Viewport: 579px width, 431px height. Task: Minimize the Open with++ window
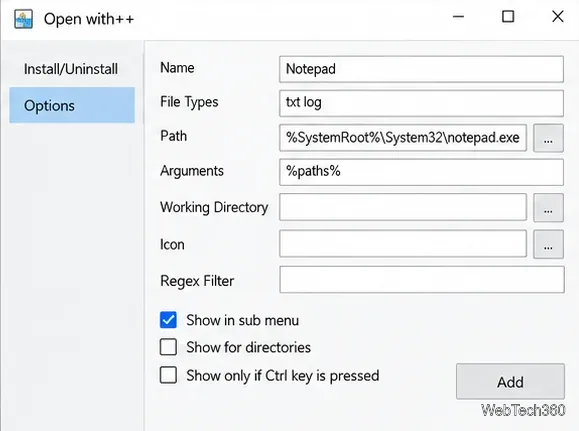coord(458,17)
